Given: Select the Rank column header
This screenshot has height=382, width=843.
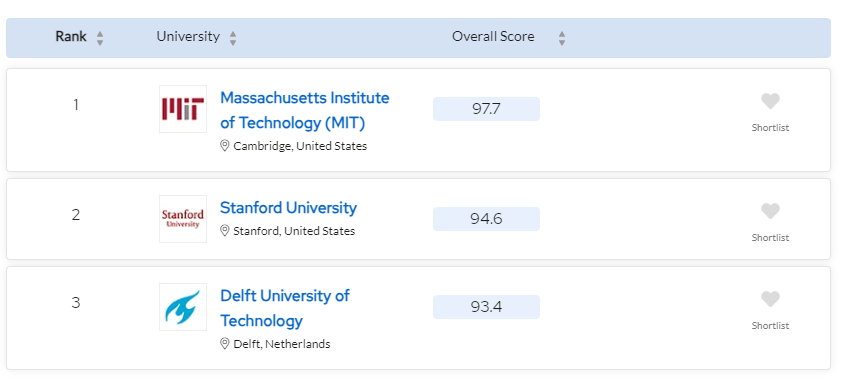Looking at the screenshot, I should (71, 37).
